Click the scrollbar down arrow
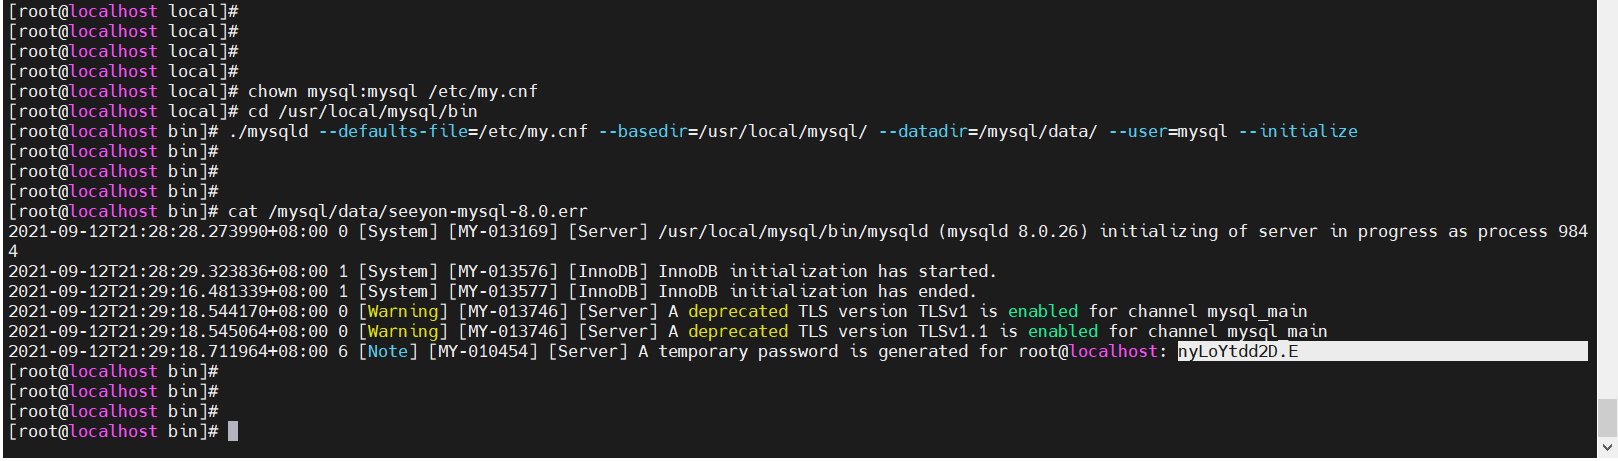Viewport: 1618px width, 461px height. pos(1607,448)
